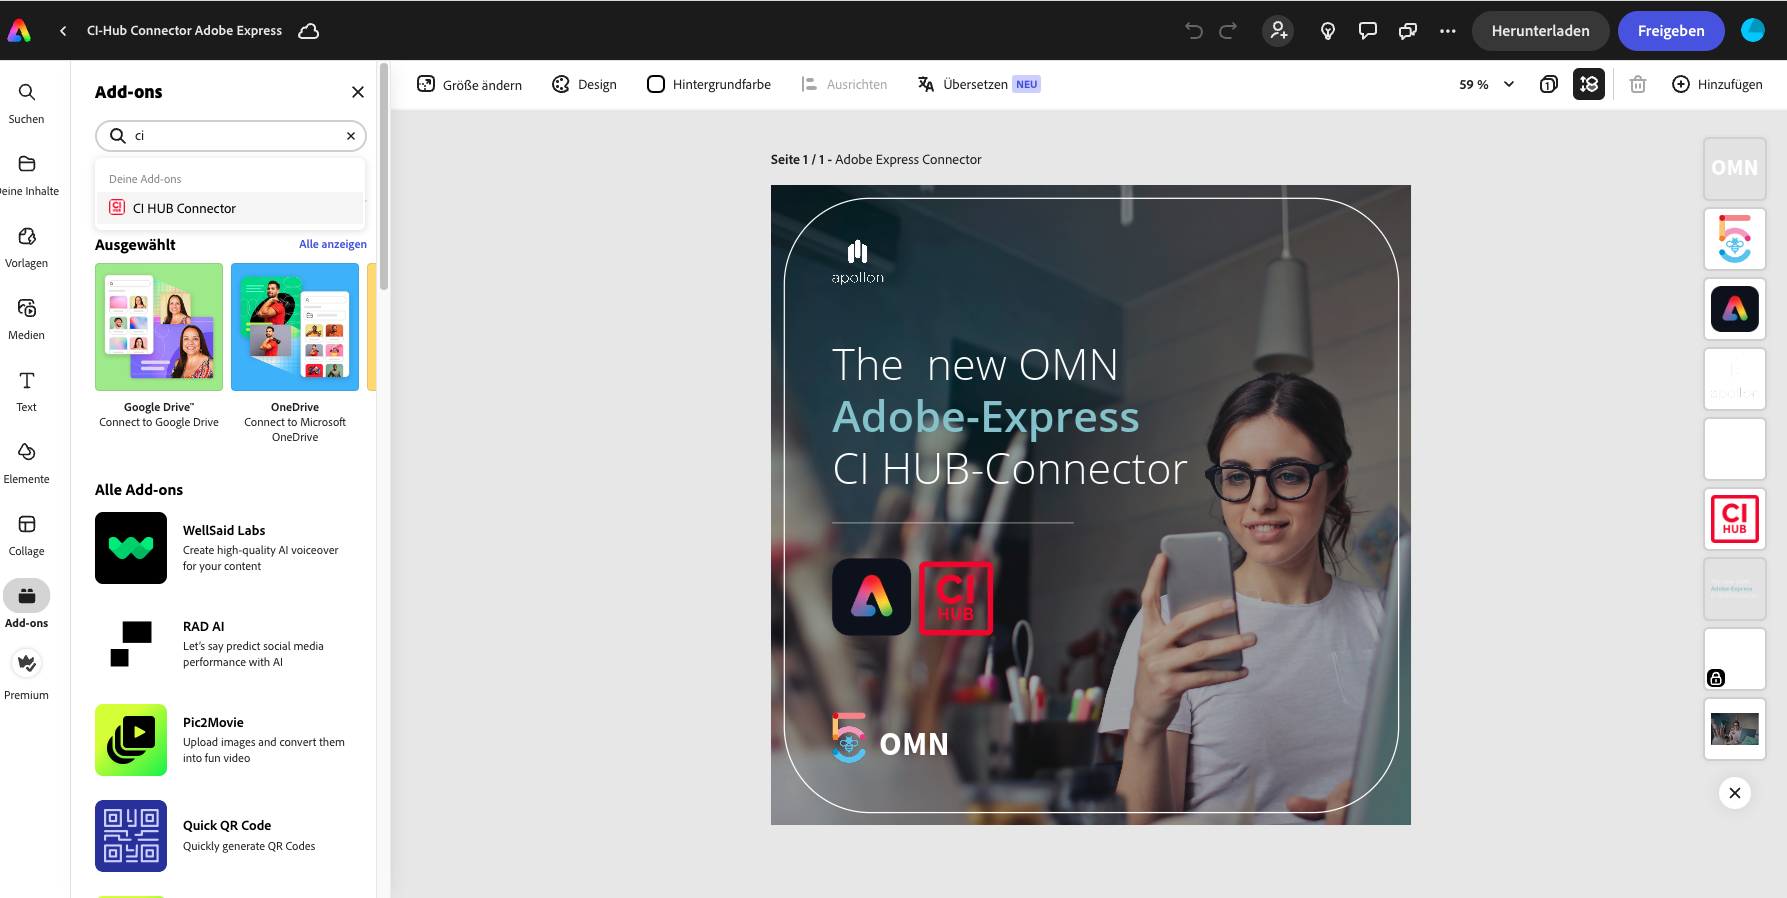Open the Pic2Movie add-on
This screenshot has height=898, width=1787.
[x=231, y=740]
